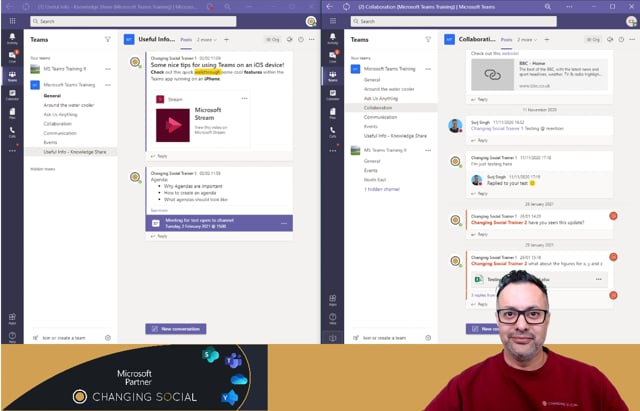
Task: Open MS Teams Training II options in right window
Action: (x=428, y=150)
